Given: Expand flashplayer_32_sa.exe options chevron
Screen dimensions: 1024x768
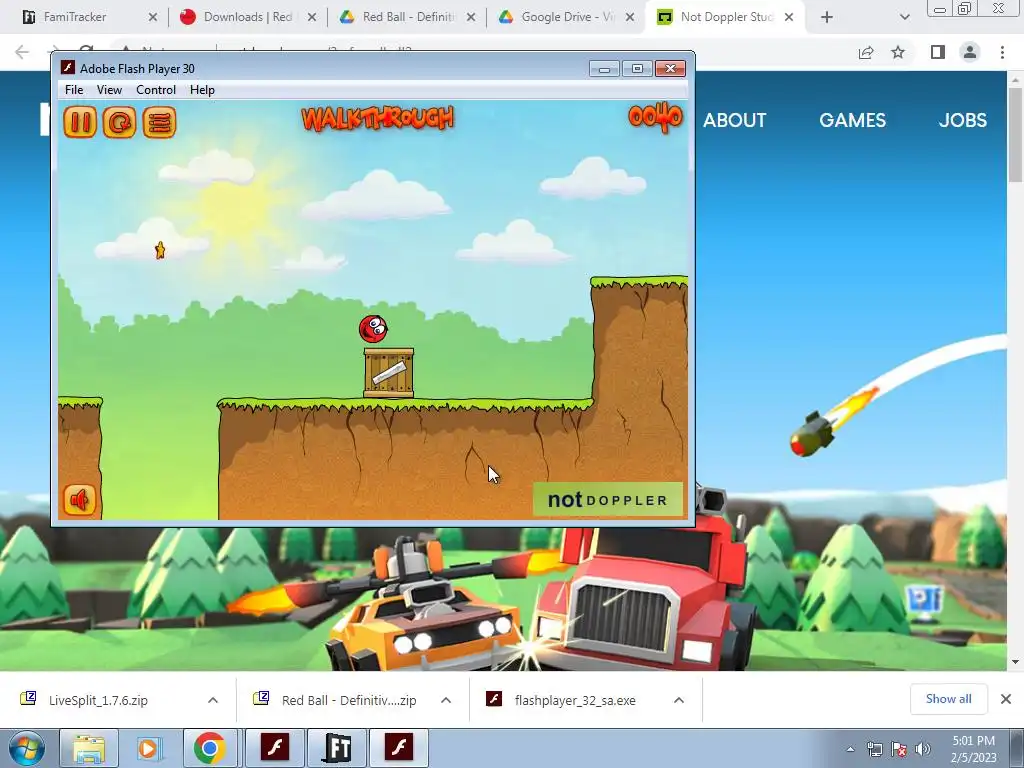Looking at the screenshot, I should [679, 700].
